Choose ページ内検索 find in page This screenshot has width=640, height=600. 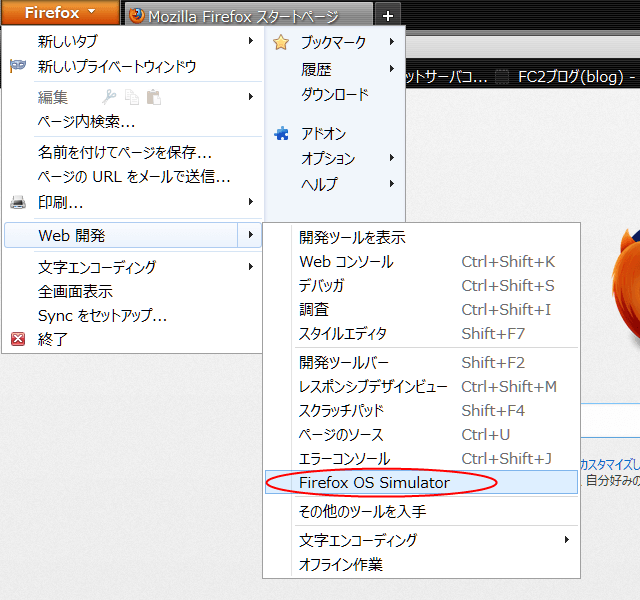tap(87, 122)
